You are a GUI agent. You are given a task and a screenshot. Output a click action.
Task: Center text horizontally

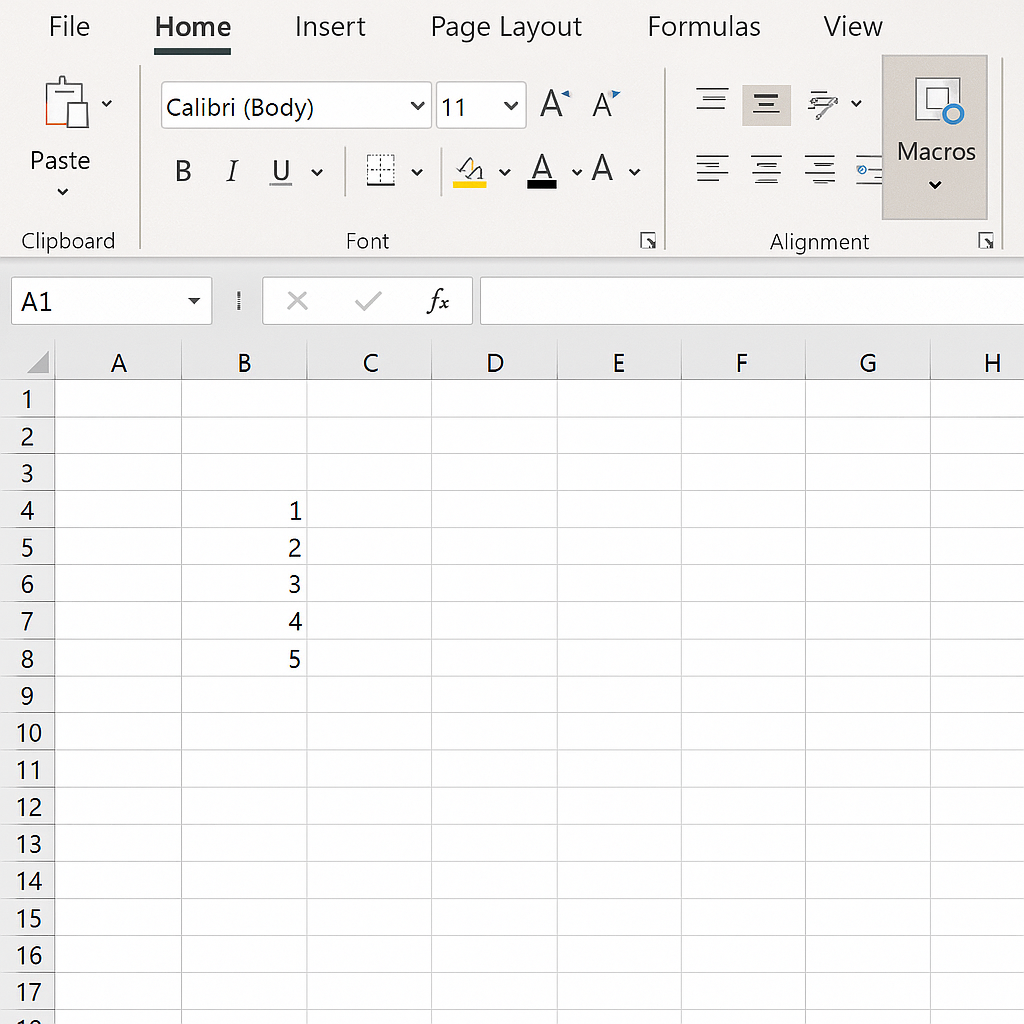pos(766,168)
